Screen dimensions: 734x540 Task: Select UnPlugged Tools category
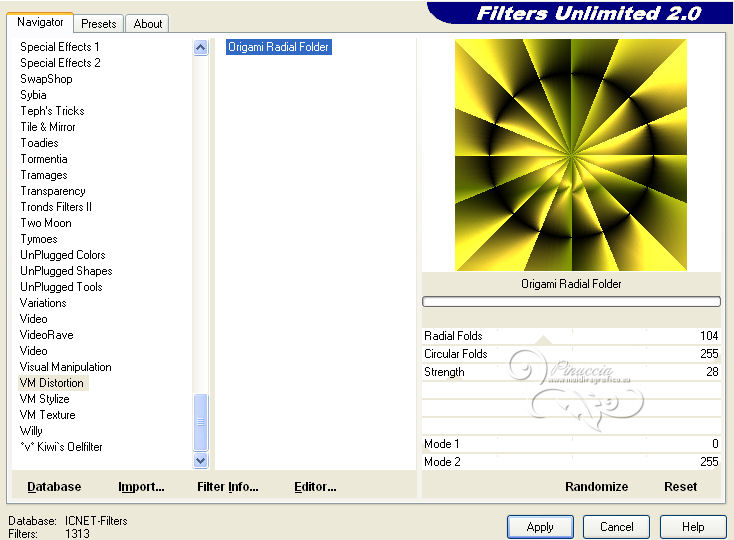[61, 287]
